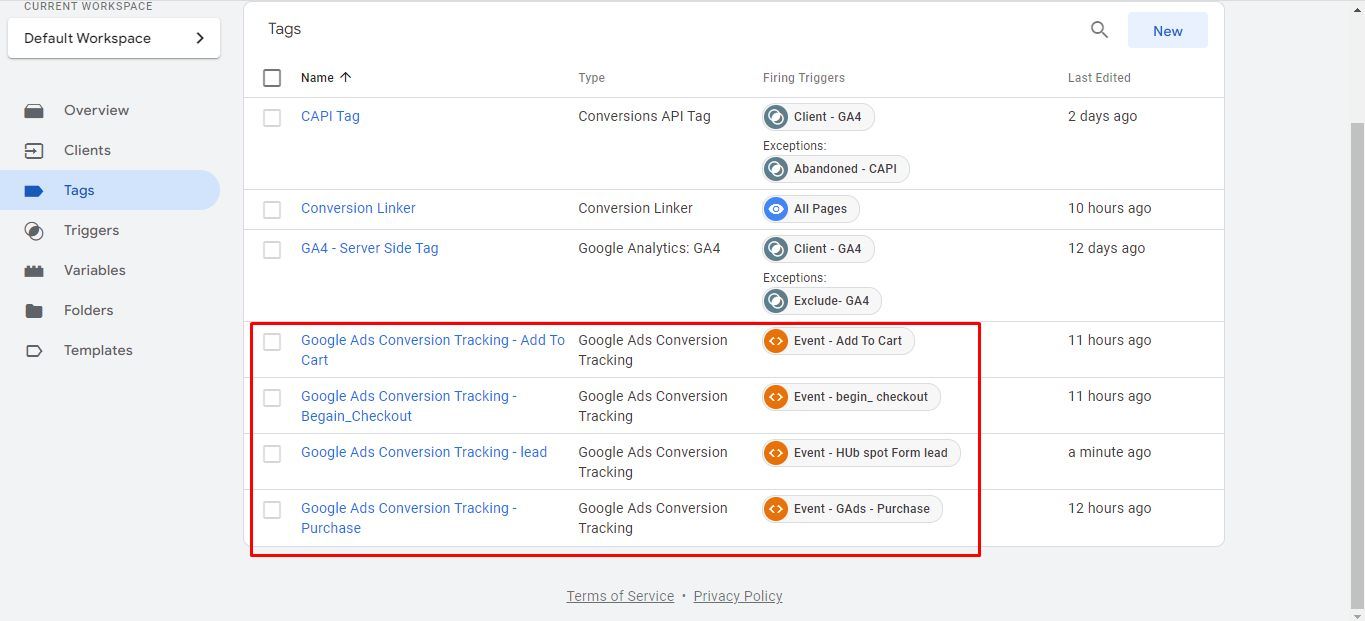Viewport: 1365px width, 621px height.
Task: Click the search magnifier icon in Tags
Action: (x=1099, y=30)
